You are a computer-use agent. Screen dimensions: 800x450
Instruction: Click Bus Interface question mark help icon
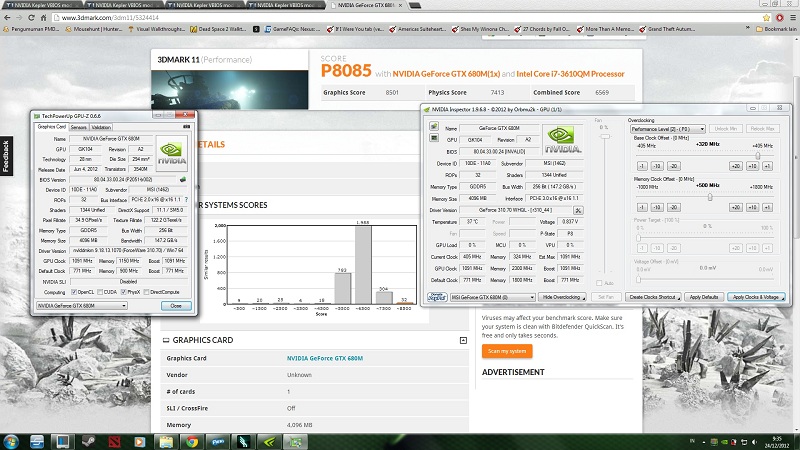coord(186,200)
